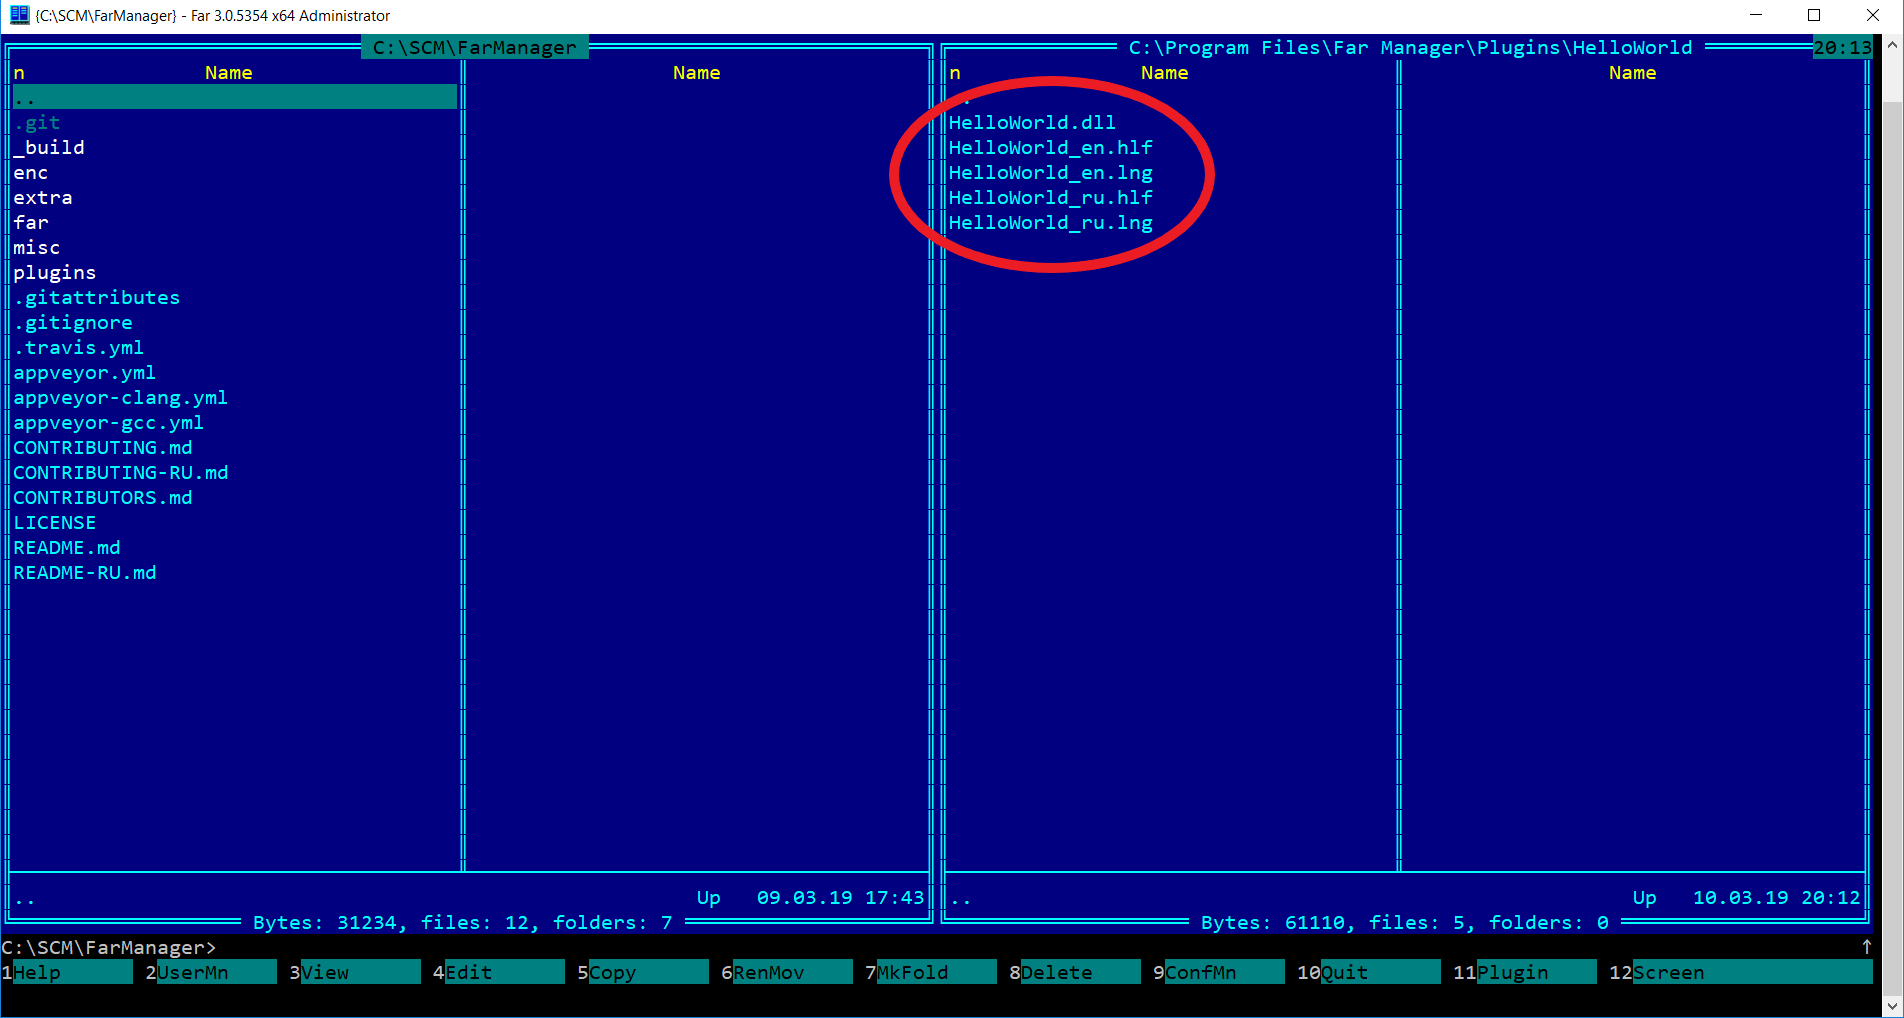
Task: Select the misc folder
Action: pyautogui.click(x=37, y=247)
